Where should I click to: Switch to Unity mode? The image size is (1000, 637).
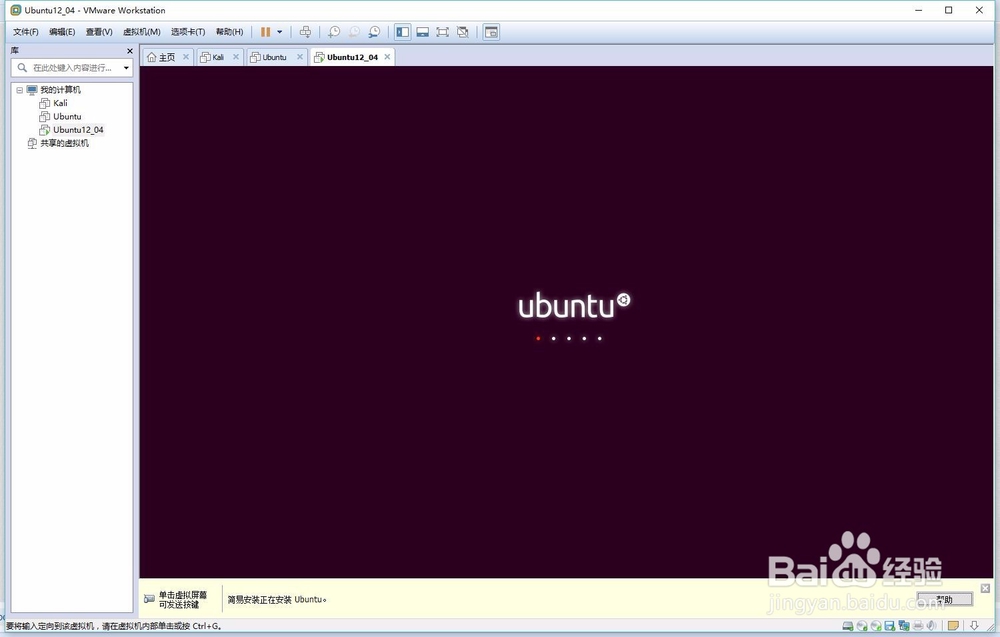pyautogui.click(x=463, y=32)
